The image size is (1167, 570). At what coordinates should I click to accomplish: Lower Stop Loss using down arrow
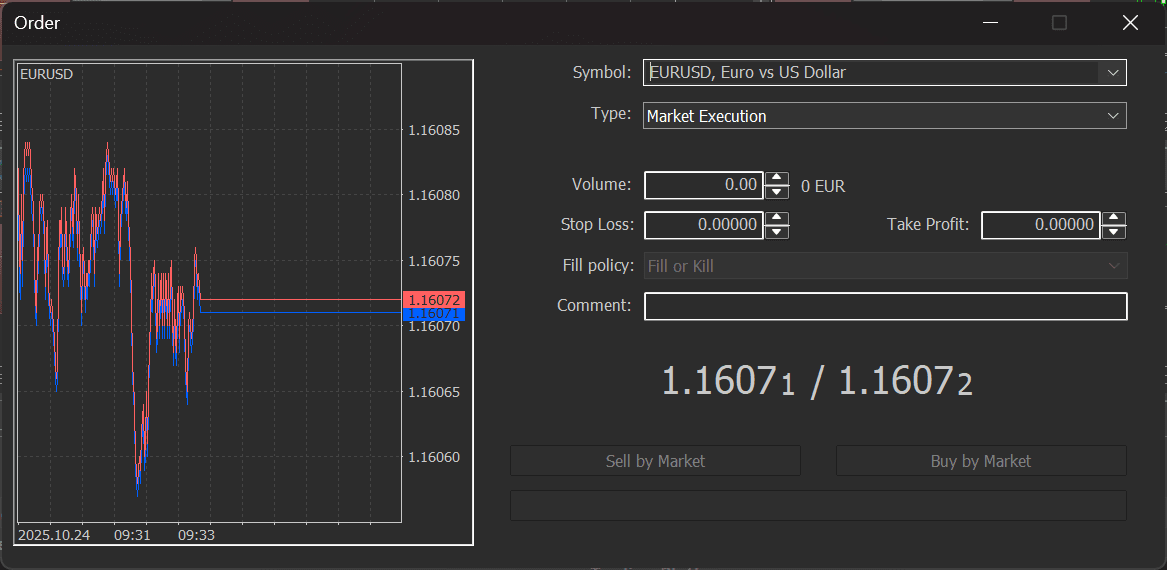click(x=777, y=232)
